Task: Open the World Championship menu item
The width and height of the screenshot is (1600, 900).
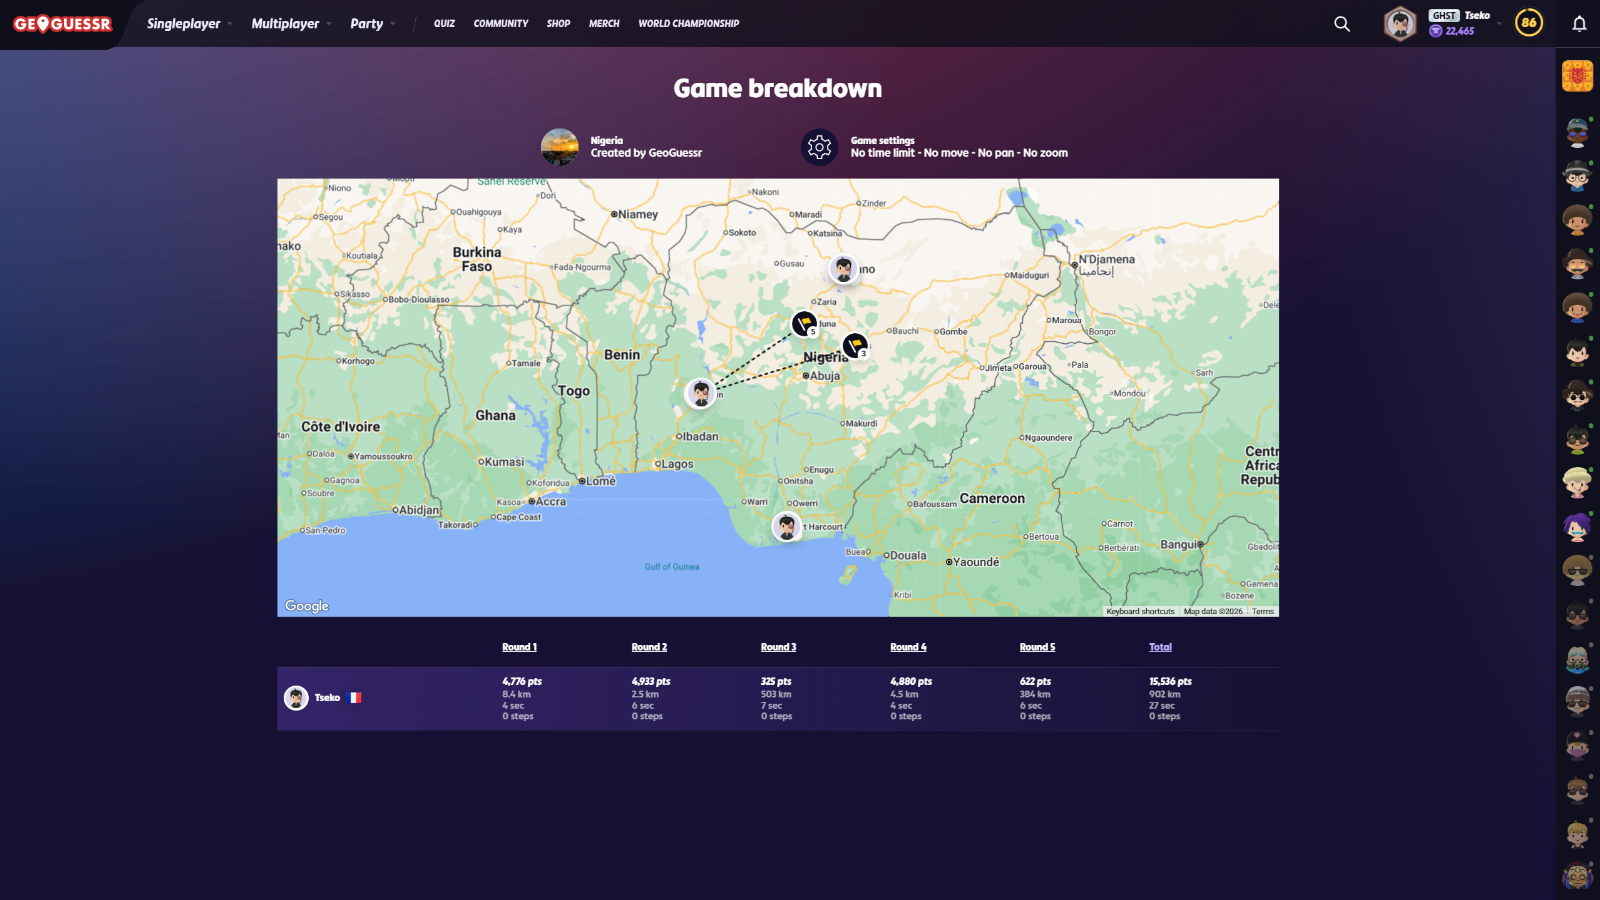Action: 688,24
